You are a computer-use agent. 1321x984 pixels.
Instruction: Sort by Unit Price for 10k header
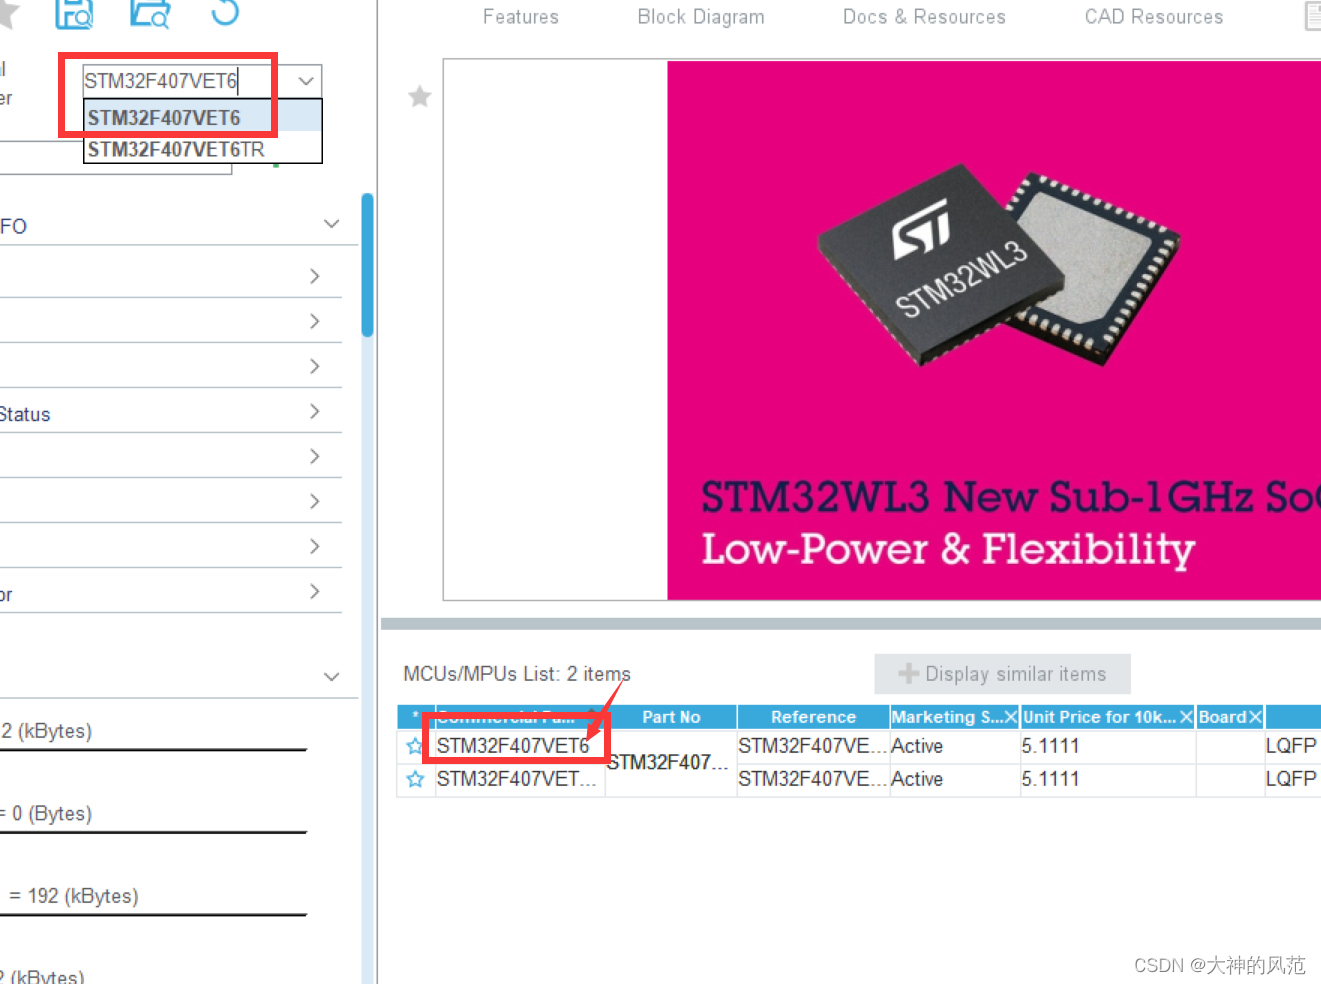click(1099, 717)
